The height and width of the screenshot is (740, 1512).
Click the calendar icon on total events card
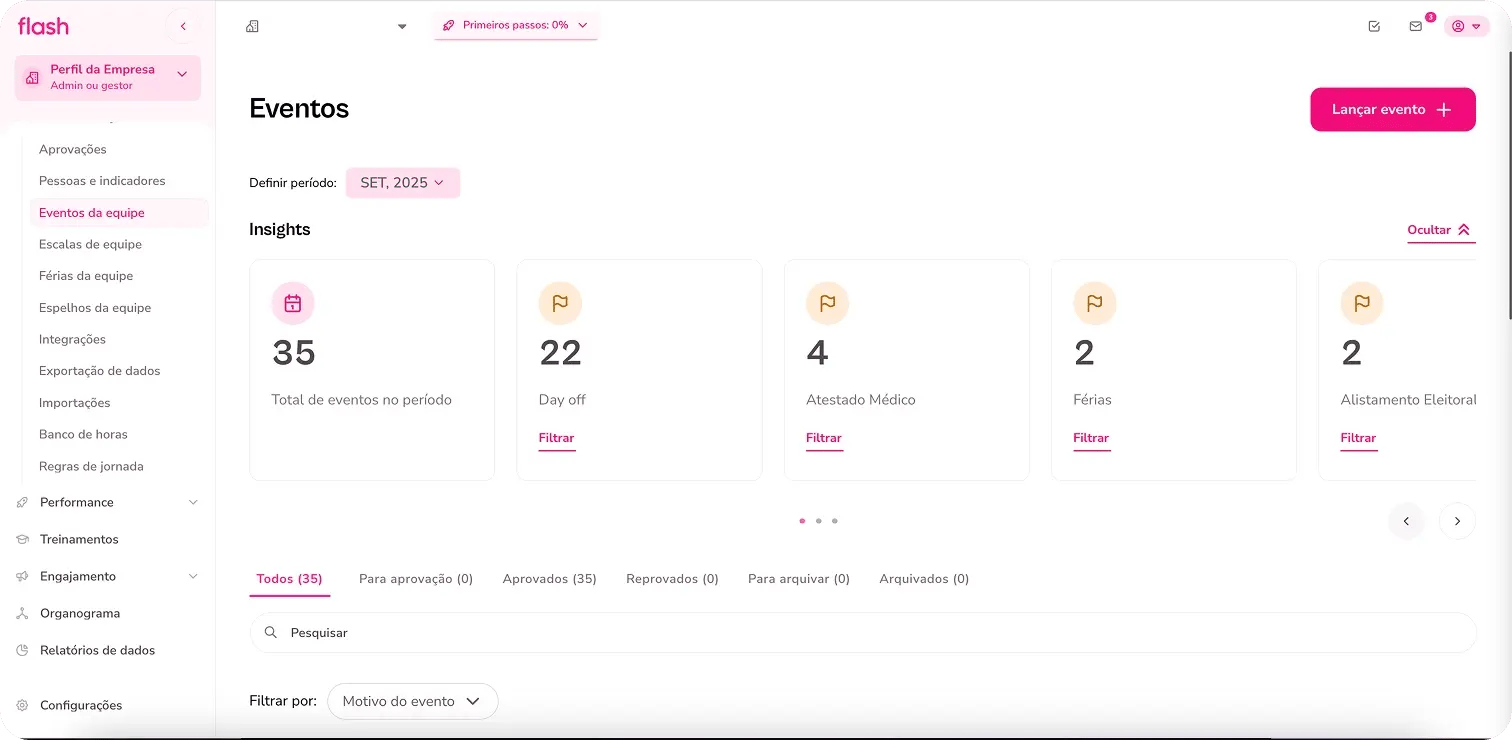tap(293, 303)
